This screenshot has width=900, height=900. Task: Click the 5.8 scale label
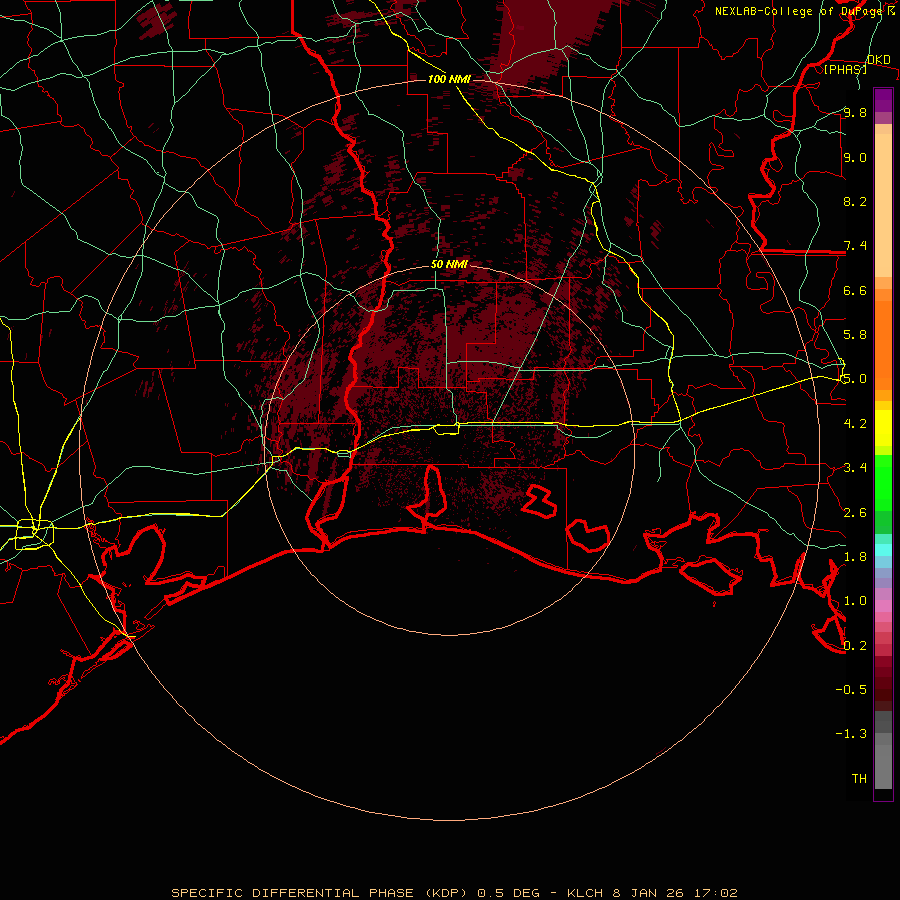[855, 335]
